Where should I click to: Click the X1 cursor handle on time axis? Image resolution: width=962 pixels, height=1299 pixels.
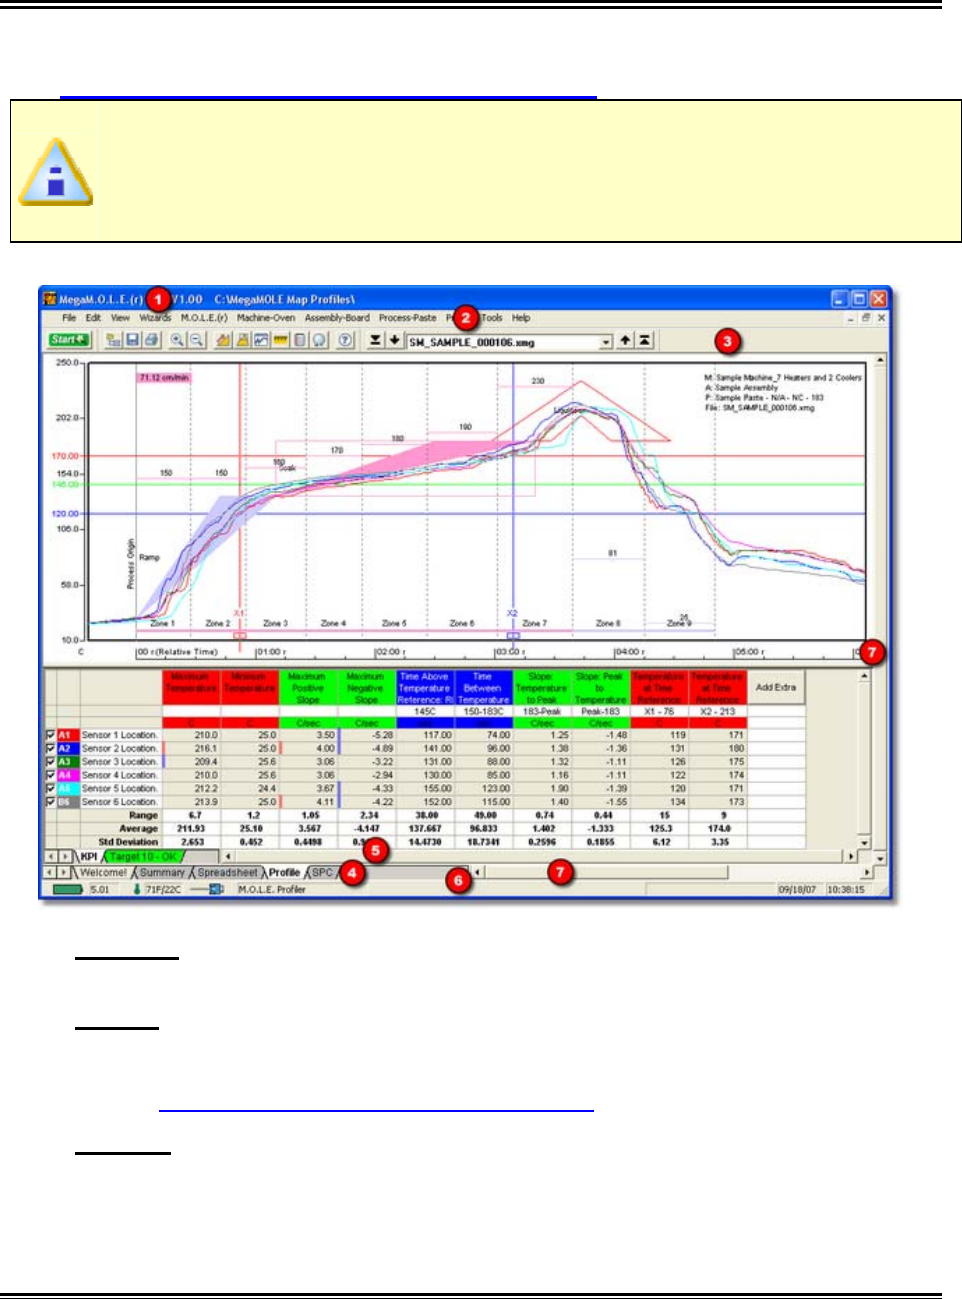point(239,635)
